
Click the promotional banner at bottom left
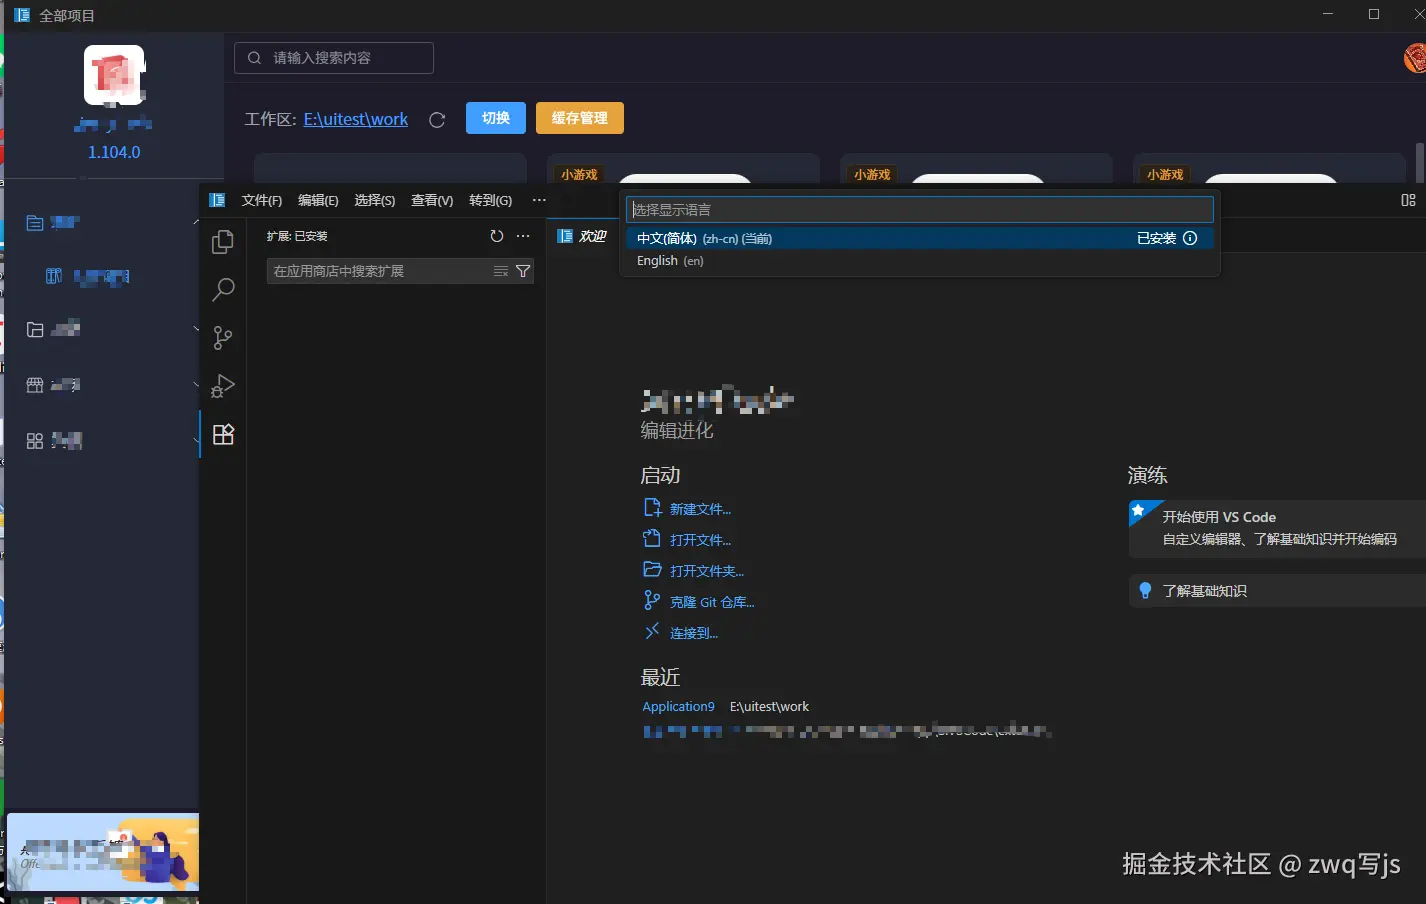point(103,852)
